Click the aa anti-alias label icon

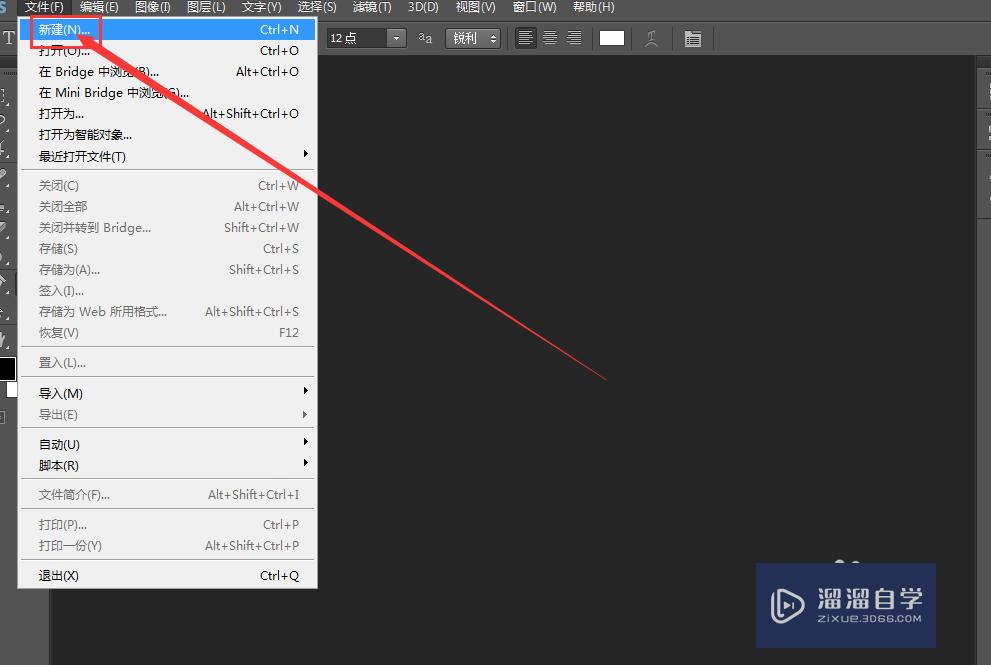coord(425,38)
